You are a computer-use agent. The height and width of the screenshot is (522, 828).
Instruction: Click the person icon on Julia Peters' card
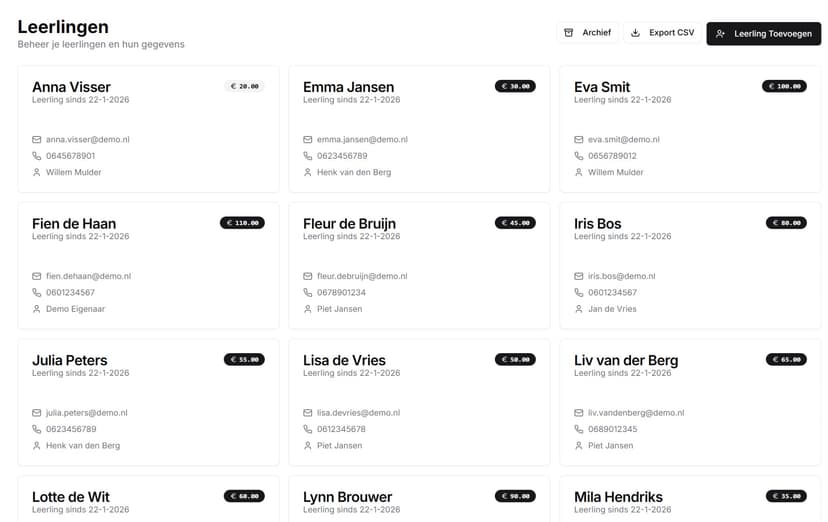tap(37, 446)
